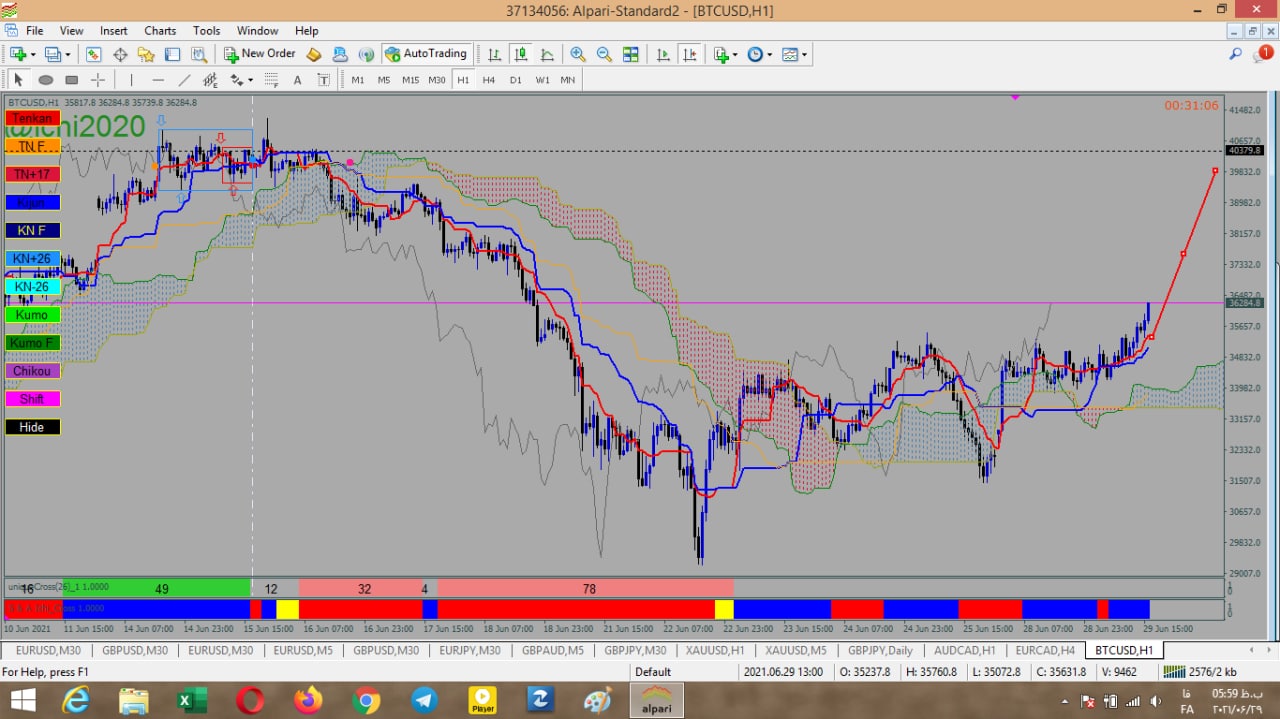
Task: Open the chart templates dropdown
Action: [x=804, y=55]
